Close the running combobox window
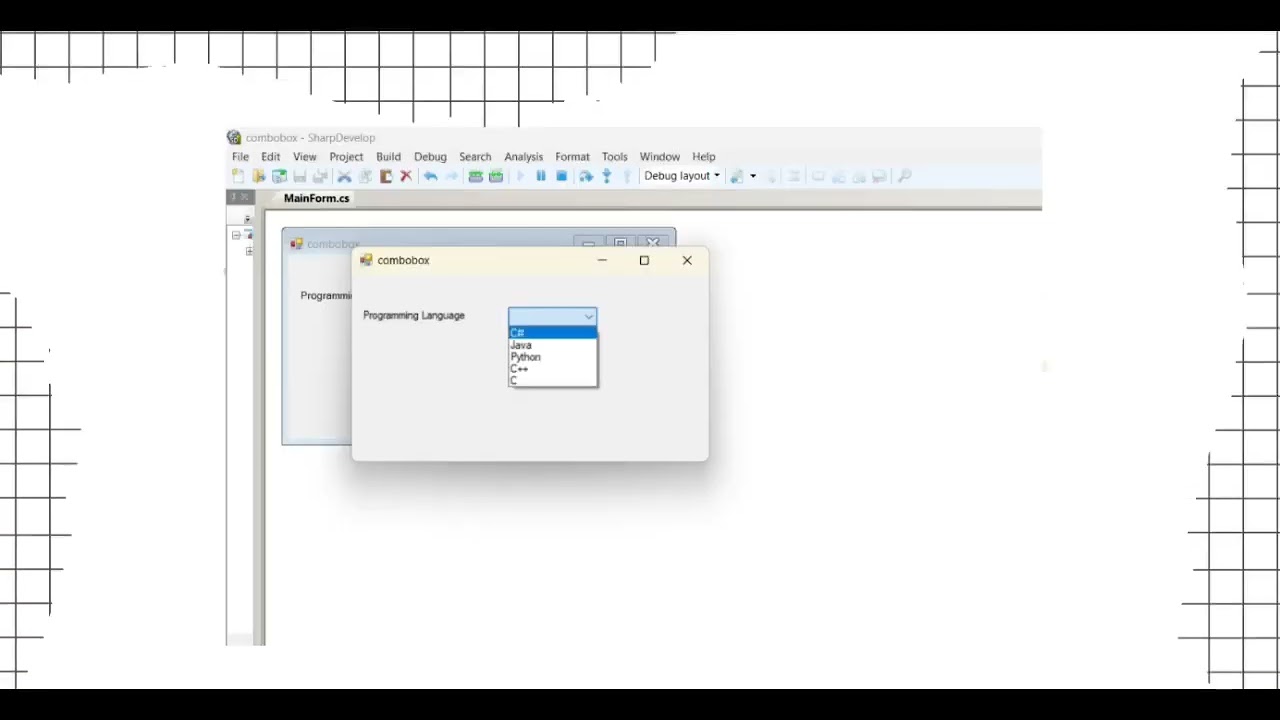Screen dimensions: 1280x720 (x=687, y=260)
